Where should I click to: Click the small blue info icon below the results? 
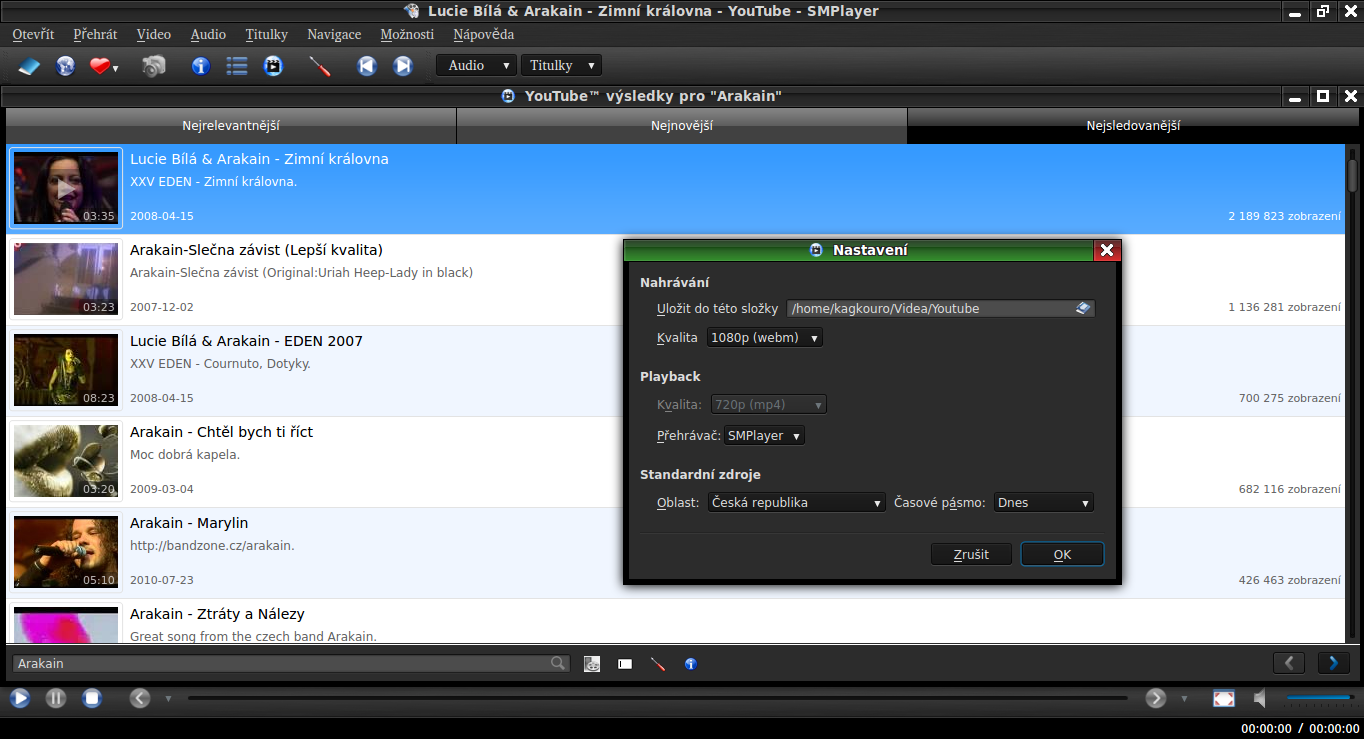690,664
